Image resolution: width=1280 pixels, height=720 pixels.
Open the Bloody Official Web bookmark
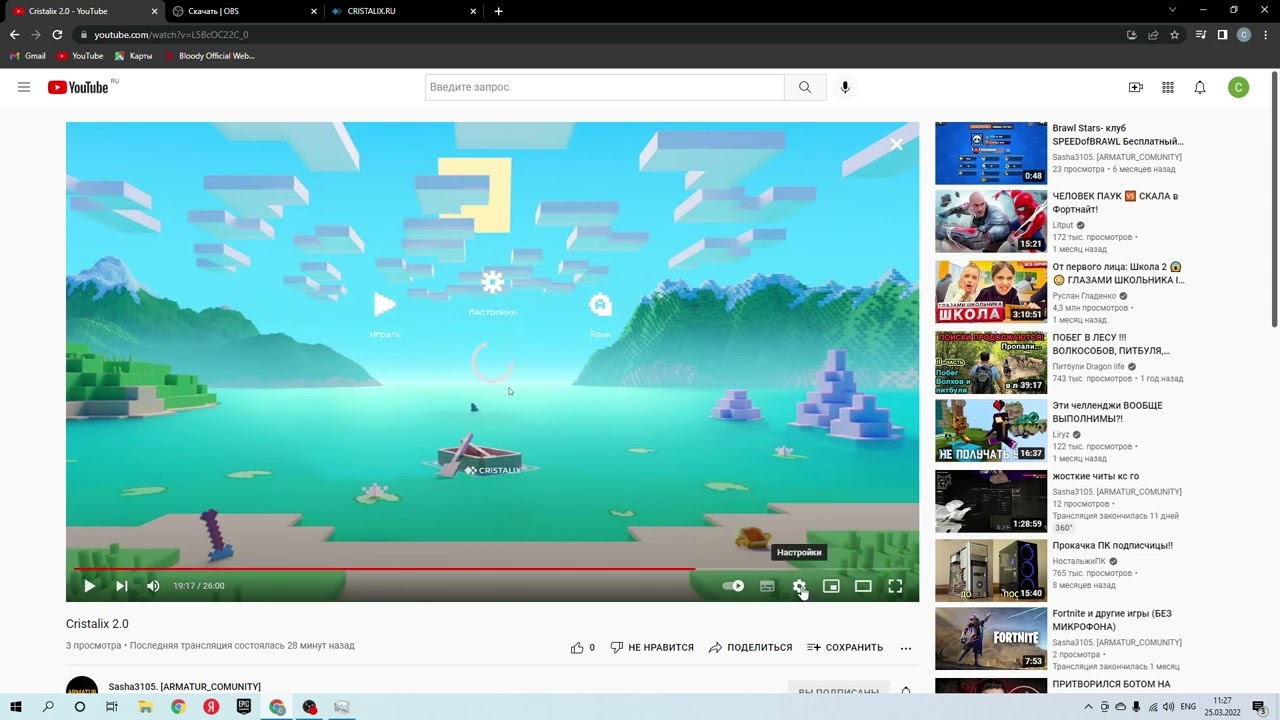click(x=209, y=56)
